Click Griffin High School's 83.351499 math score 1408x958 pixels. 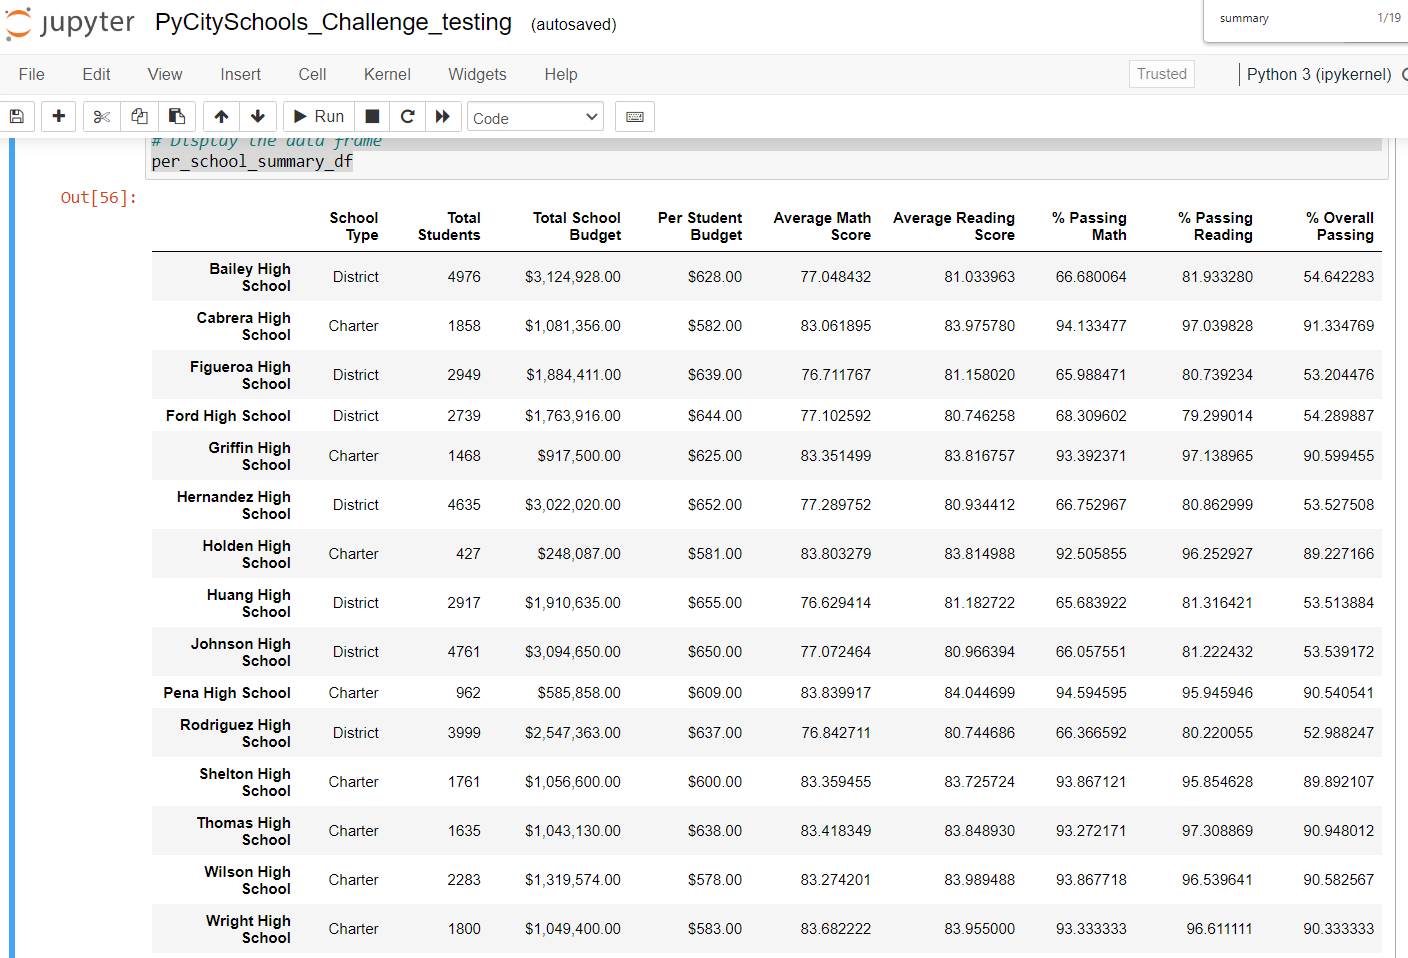(836, 456)
